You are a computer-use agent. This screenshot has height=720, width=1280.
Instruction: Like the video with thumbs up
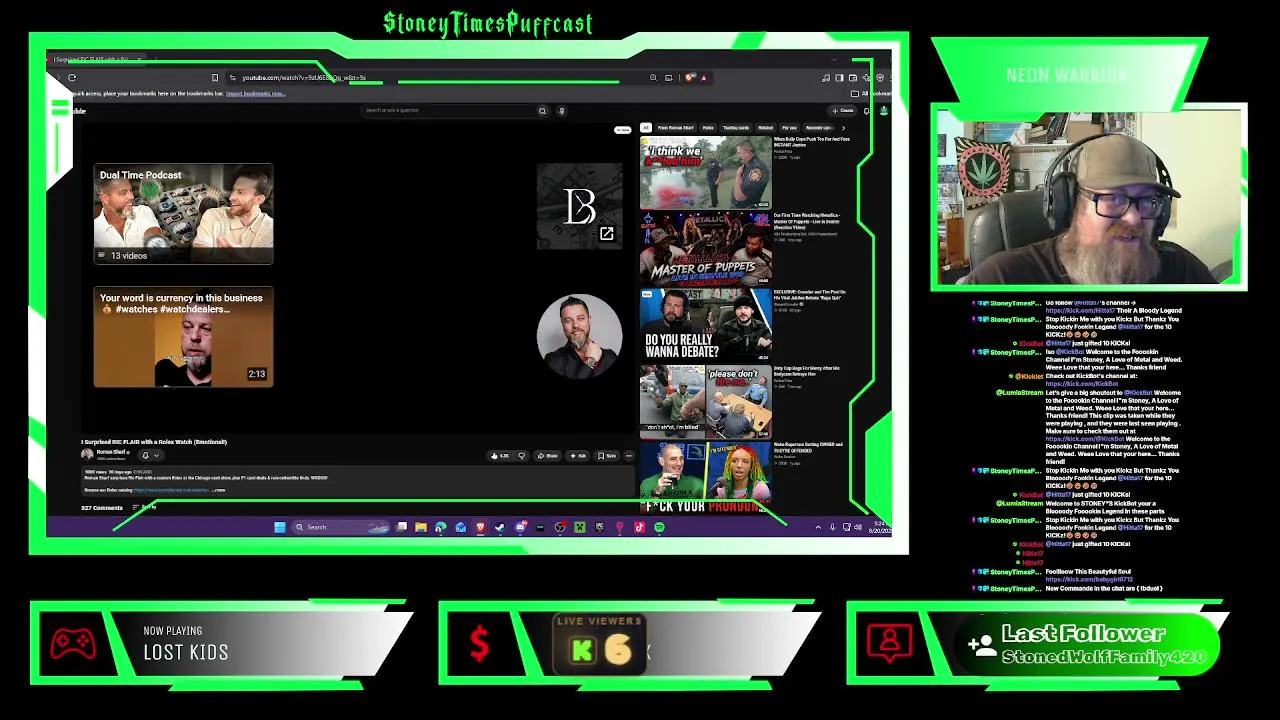point(499,456)
